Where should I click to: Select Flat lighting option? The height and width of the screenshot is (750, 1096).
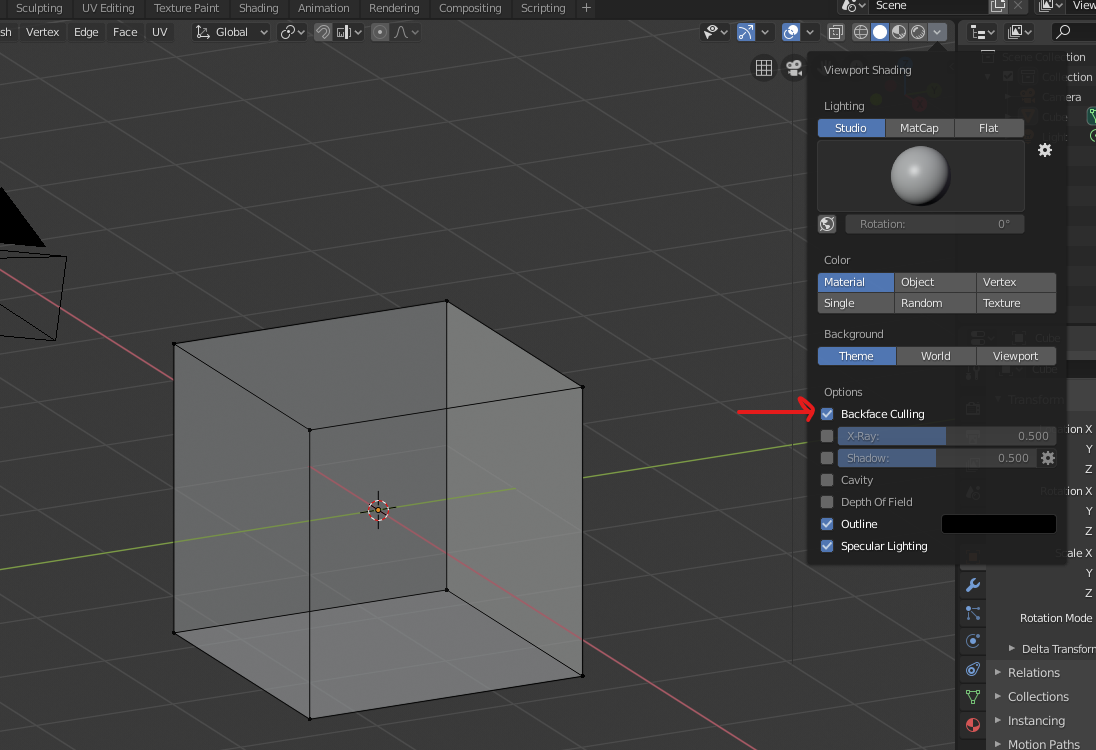coord(989,128)
